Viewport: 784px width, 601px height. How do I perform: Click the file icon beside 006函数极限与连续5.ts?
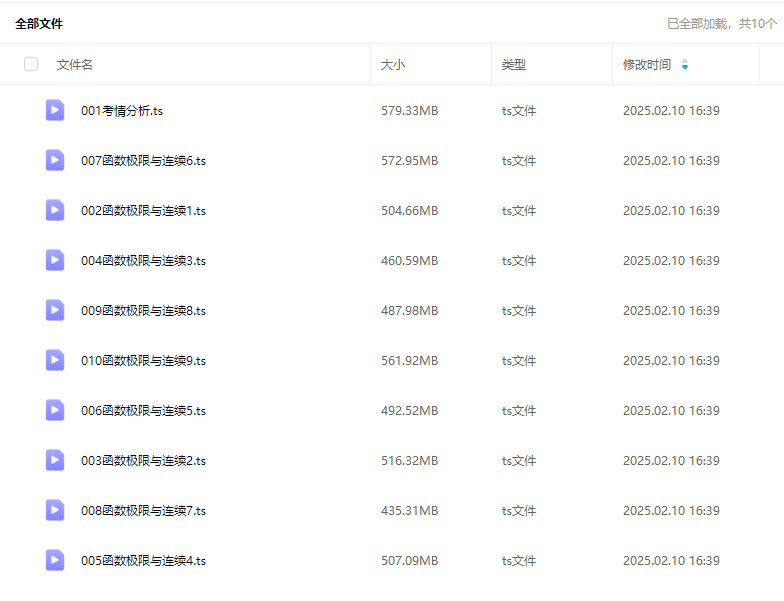pyautogui.click(x=55, y=410)
